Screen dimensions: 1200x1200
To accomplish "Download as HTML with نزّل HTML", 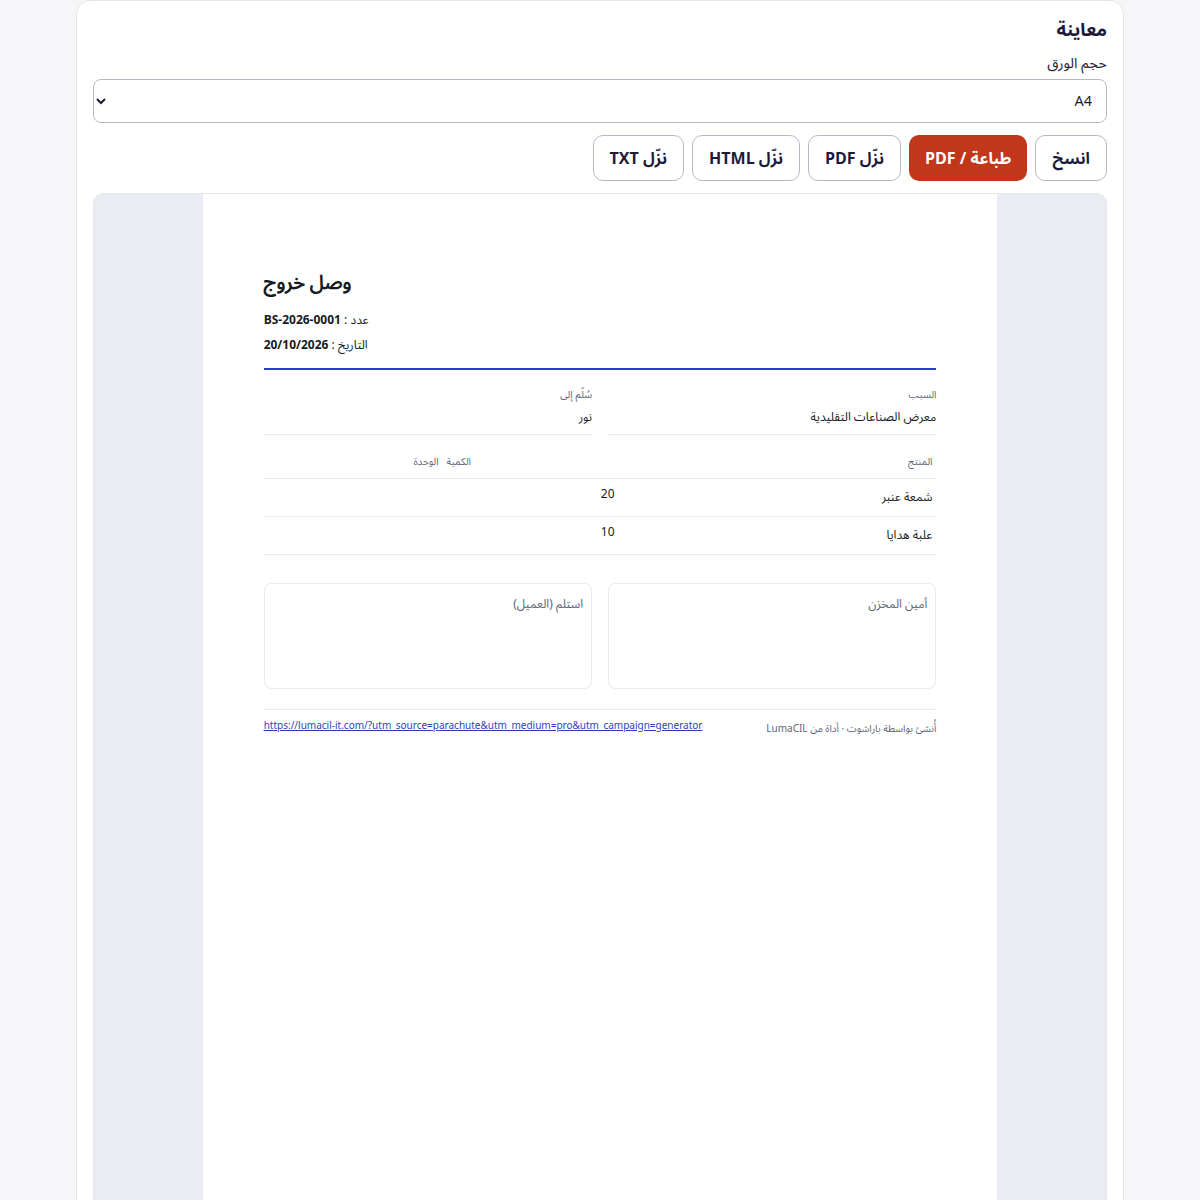I will [746, 158].
